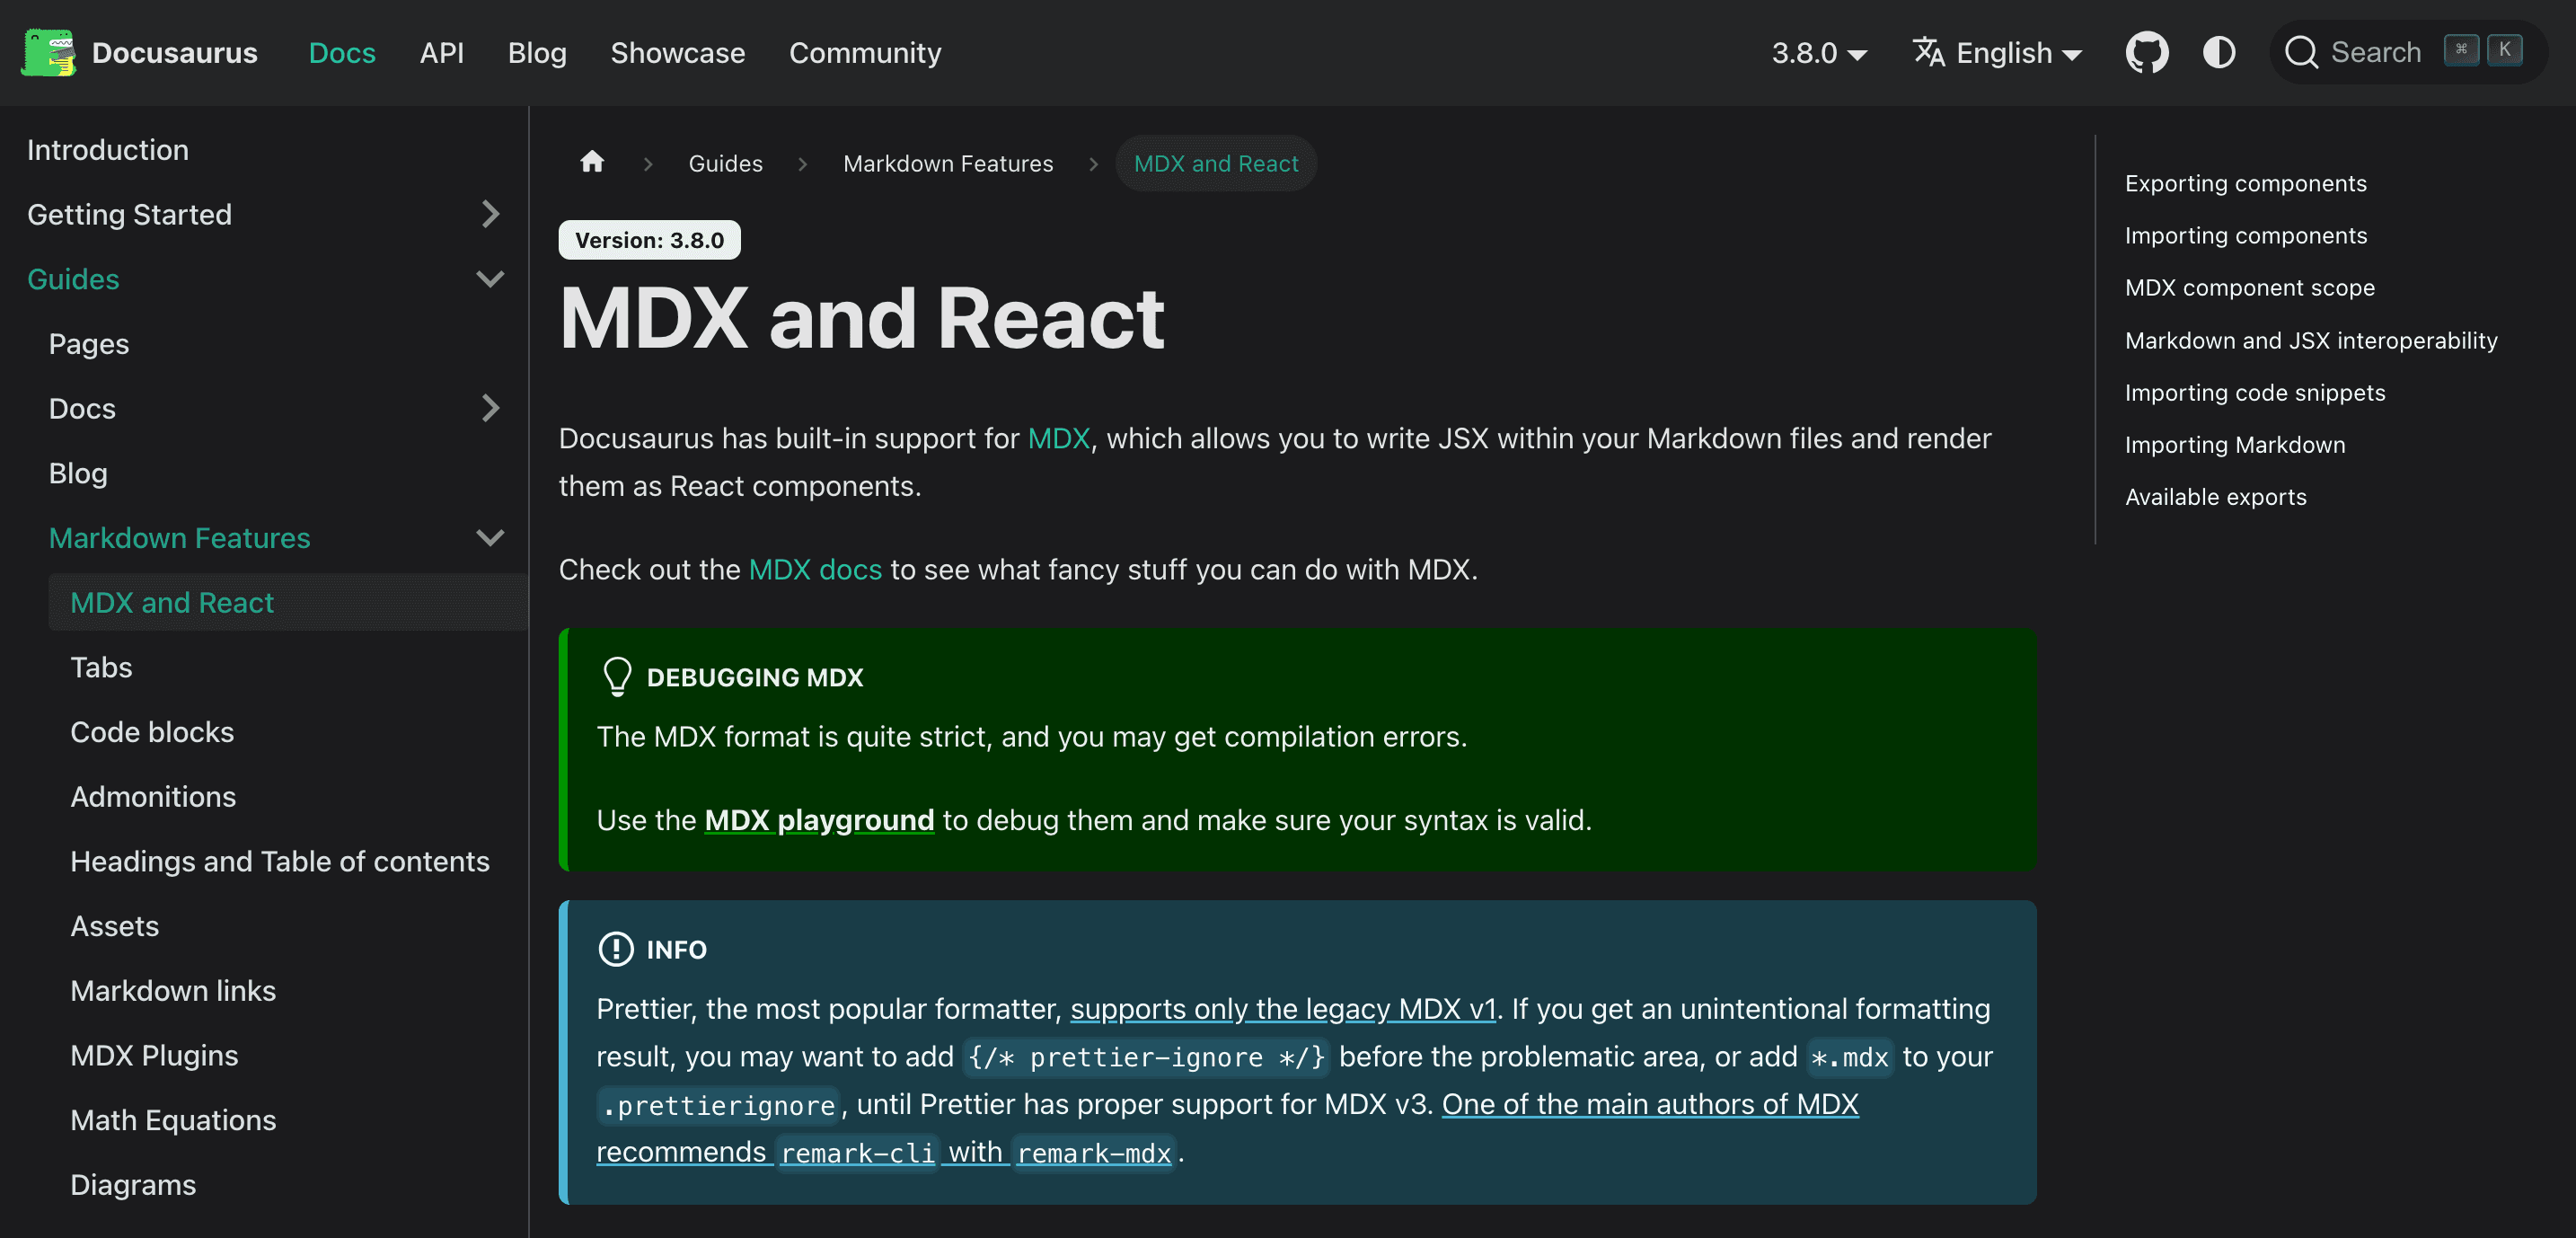
Task: Focus the Search input field
Action: click(2376, 52)
